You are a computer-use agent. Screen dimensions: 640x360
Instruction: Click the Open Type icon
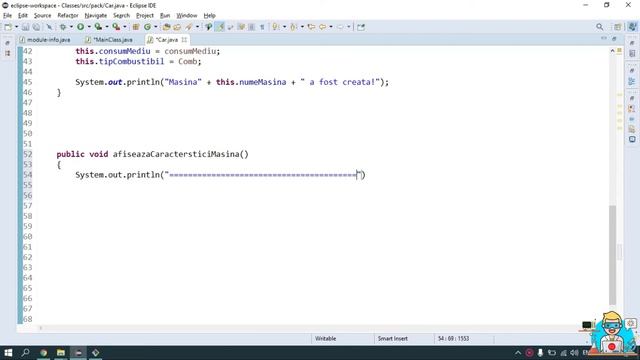click(x=166, y=27)
